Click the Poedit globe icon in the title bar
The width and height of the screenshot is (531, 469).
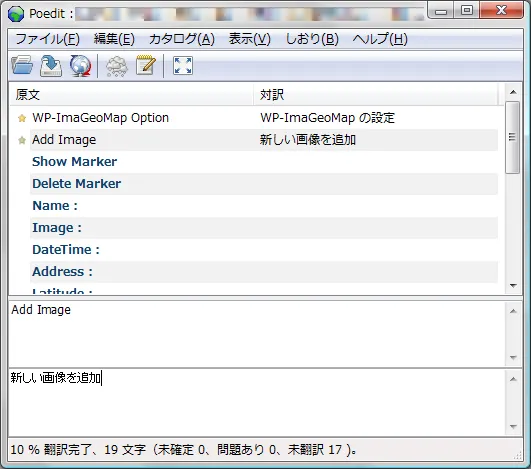[x=16, y=14]
